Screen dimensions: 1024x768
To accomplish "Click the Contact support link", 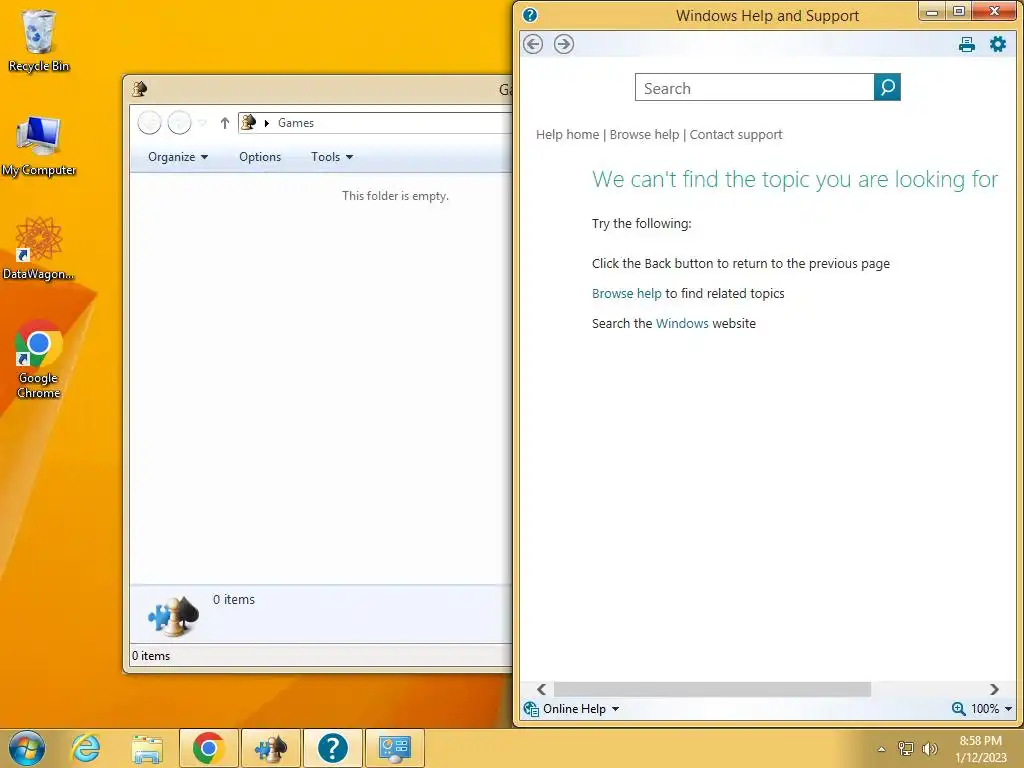I will point(736,135).
